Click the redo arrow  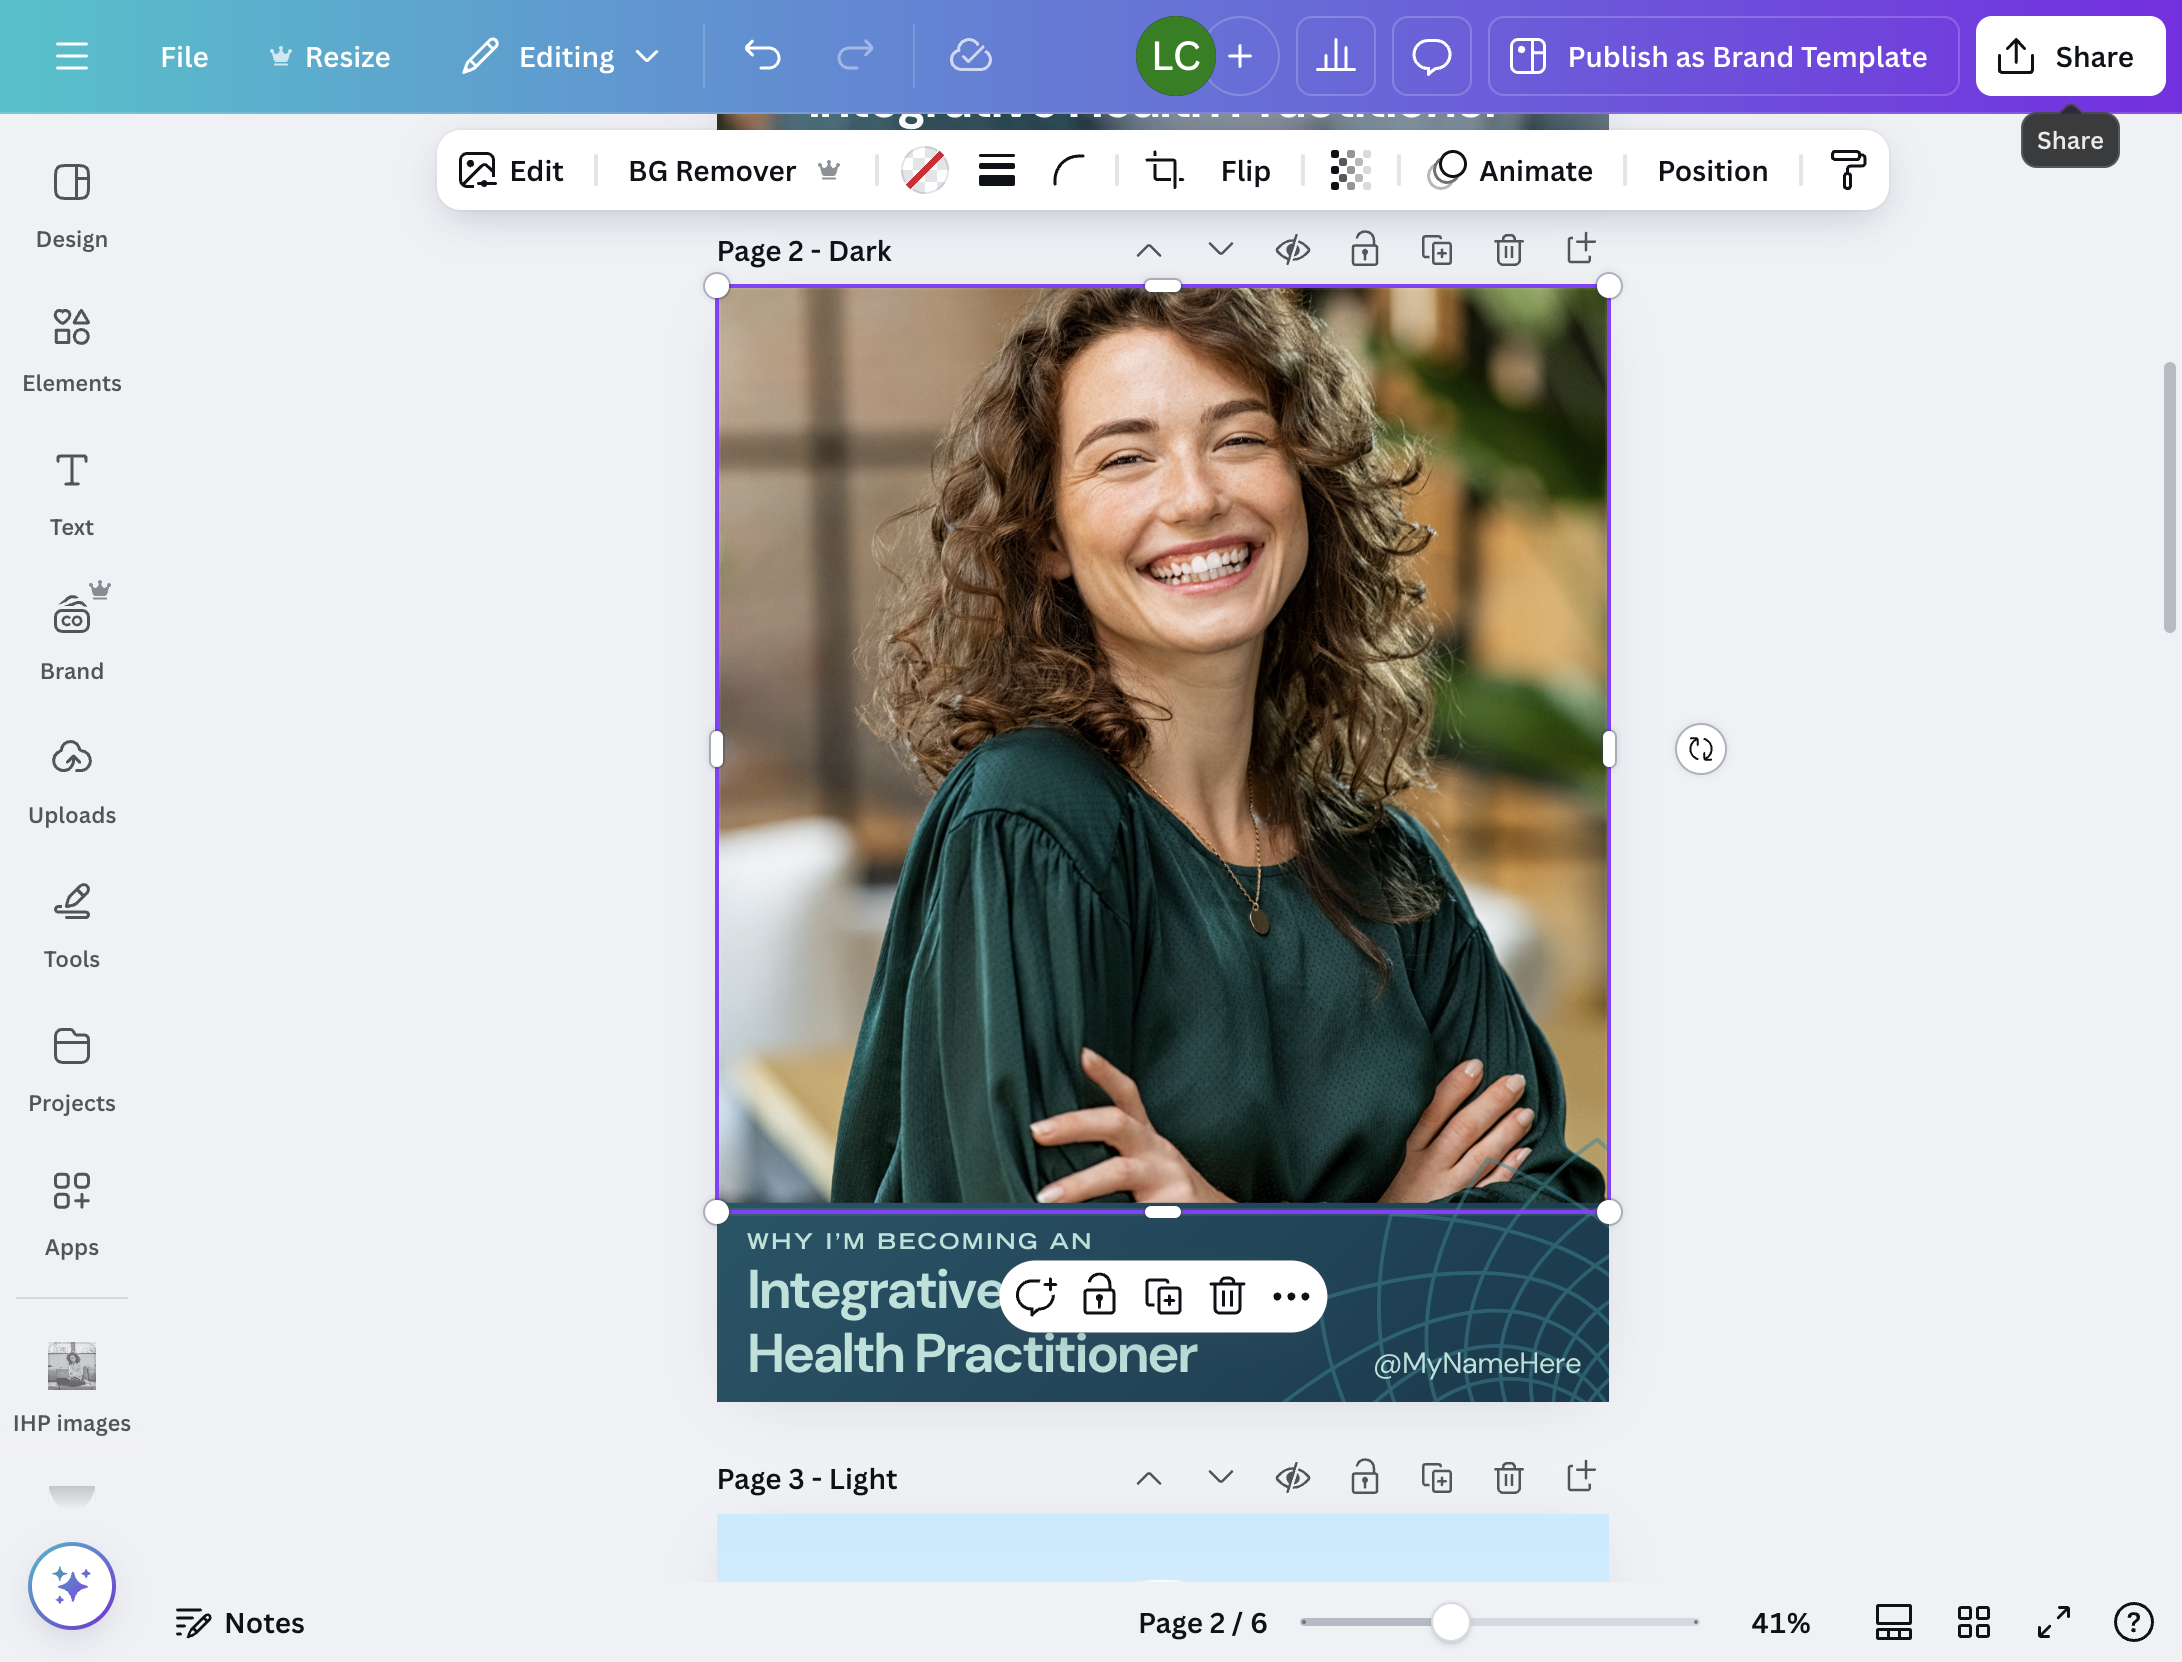click(855, 56)
